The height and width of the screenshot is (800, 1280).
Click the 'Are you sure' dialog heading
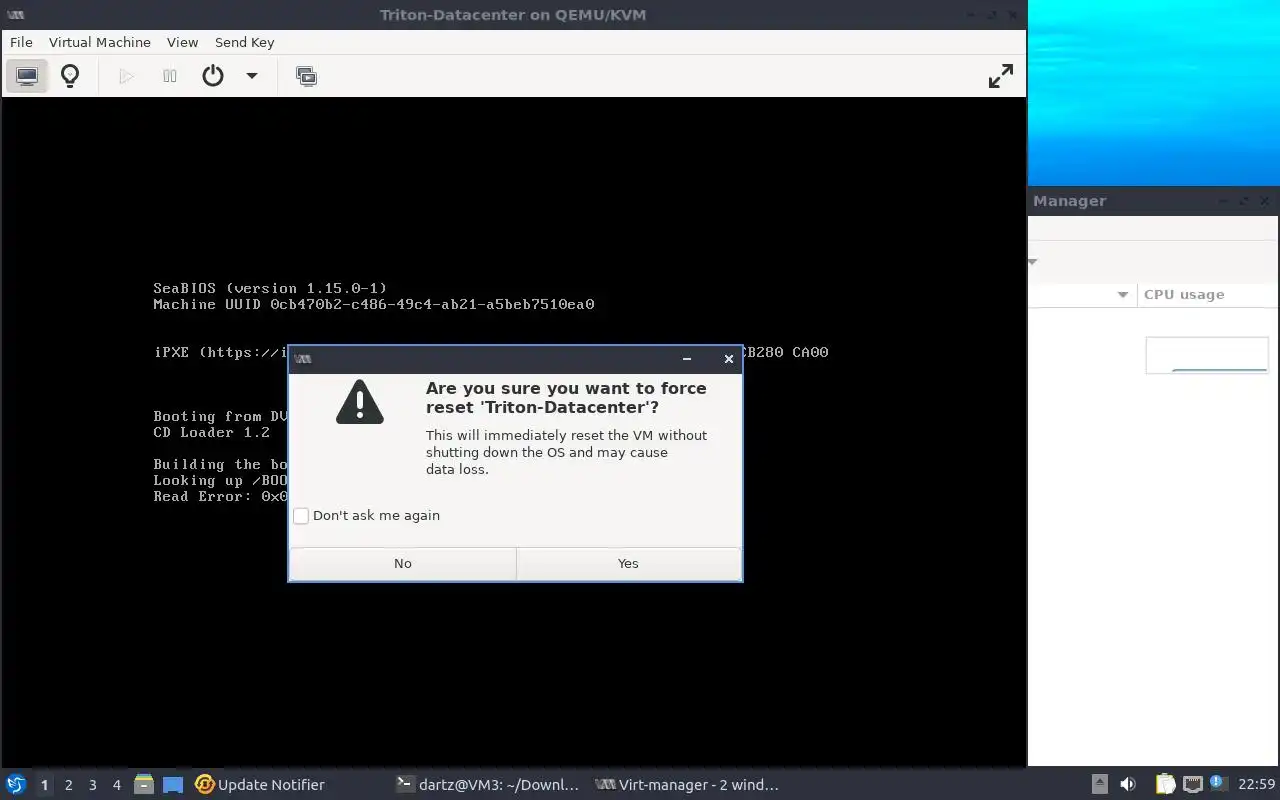coord(566,398)
